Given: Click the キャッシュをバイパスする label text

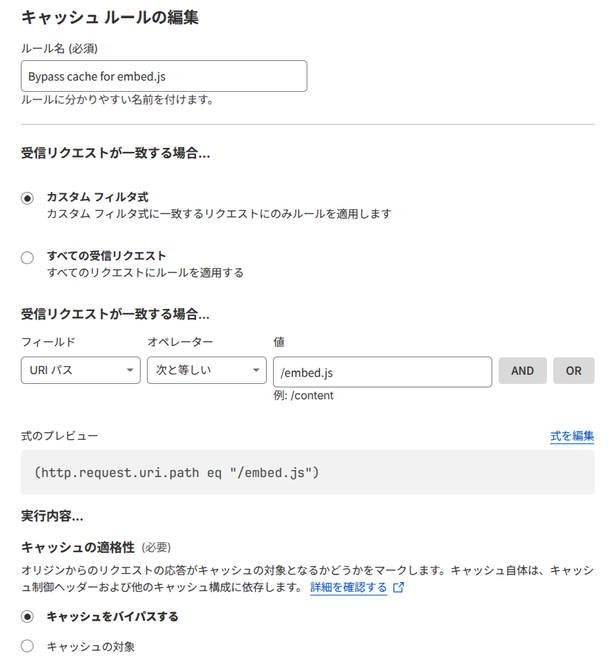Looking at the screenshot, I should coord(113,617).
